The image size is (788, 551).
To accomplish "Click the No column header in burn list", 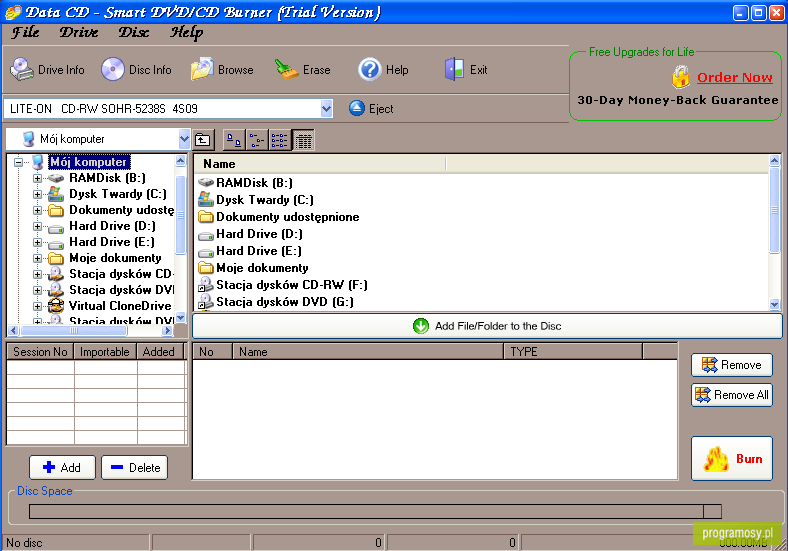I will pyautogui.click(x=213, y=351).
